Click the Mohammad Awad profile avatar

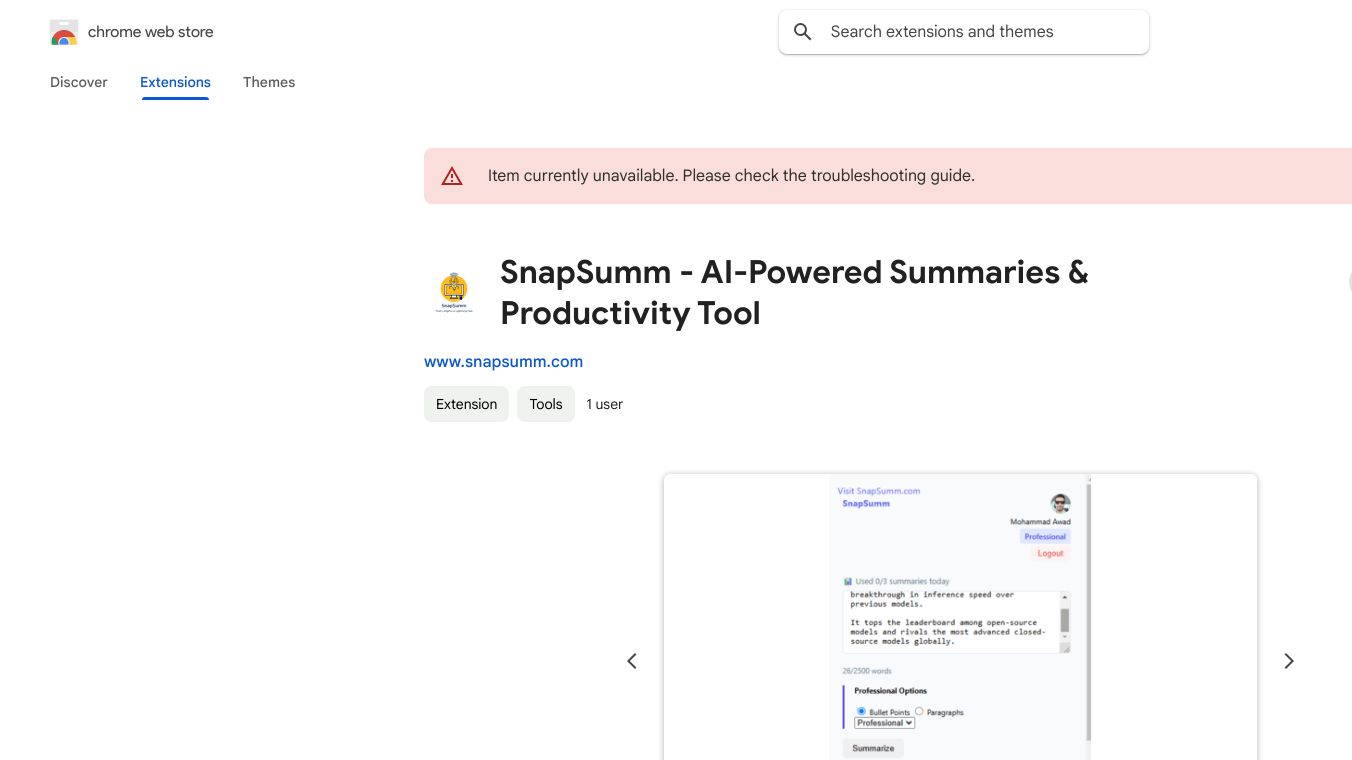1060,503
